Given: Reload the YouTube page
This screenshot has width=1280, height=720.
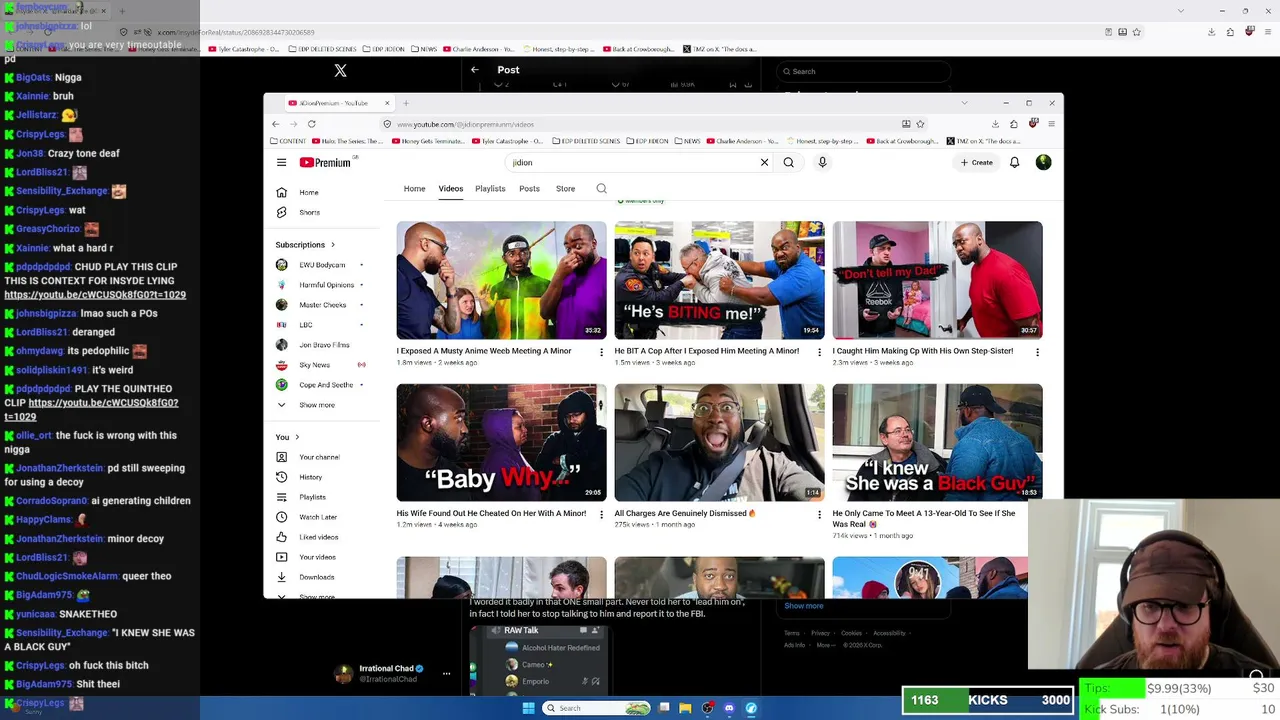Looking at the screenshot, I should (x=312, y=124).
